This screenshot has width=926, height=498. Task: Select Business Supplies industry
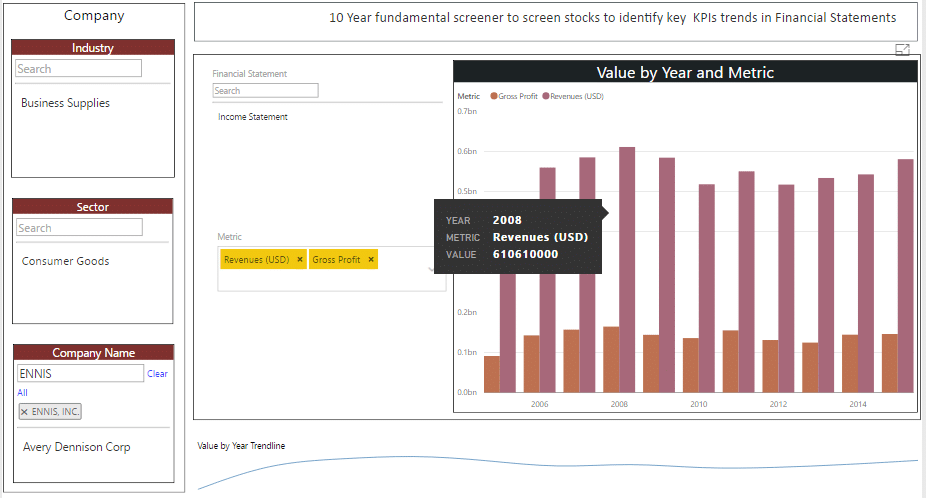[66, 103]
